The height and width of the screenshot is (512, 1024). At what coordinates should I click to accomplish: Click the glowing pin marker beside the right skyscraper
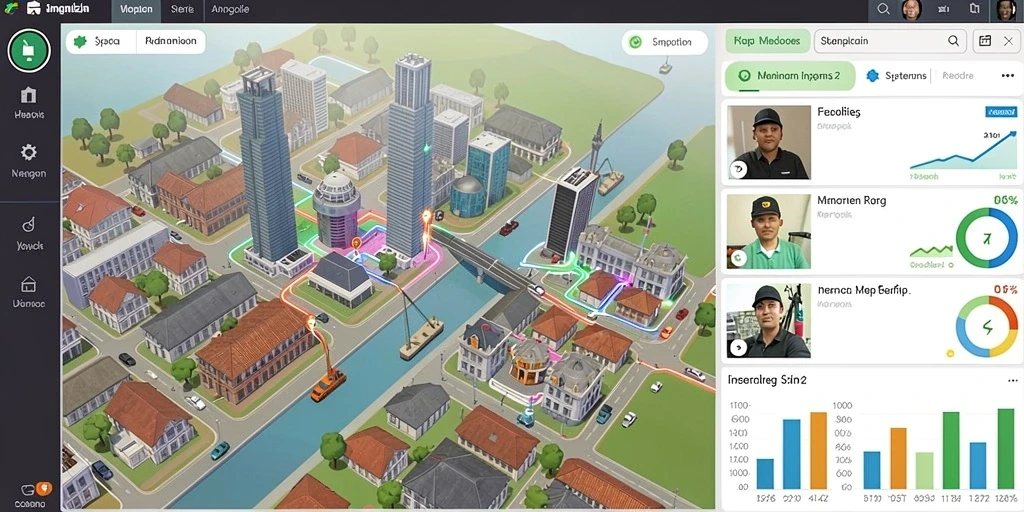[427, 217]
